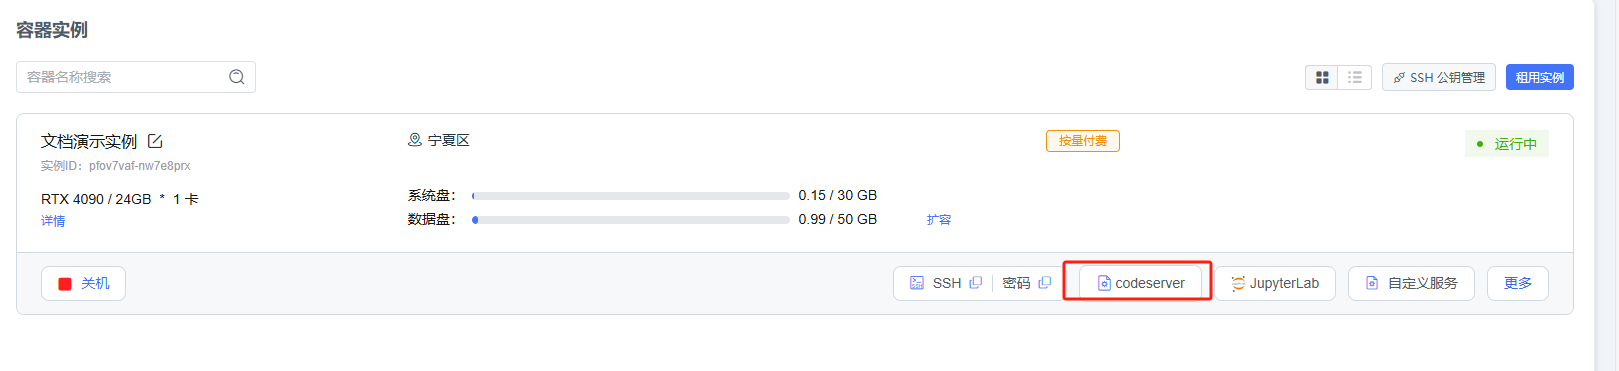
Task: Click the 租用实例 button
Action: point(1539,77)
